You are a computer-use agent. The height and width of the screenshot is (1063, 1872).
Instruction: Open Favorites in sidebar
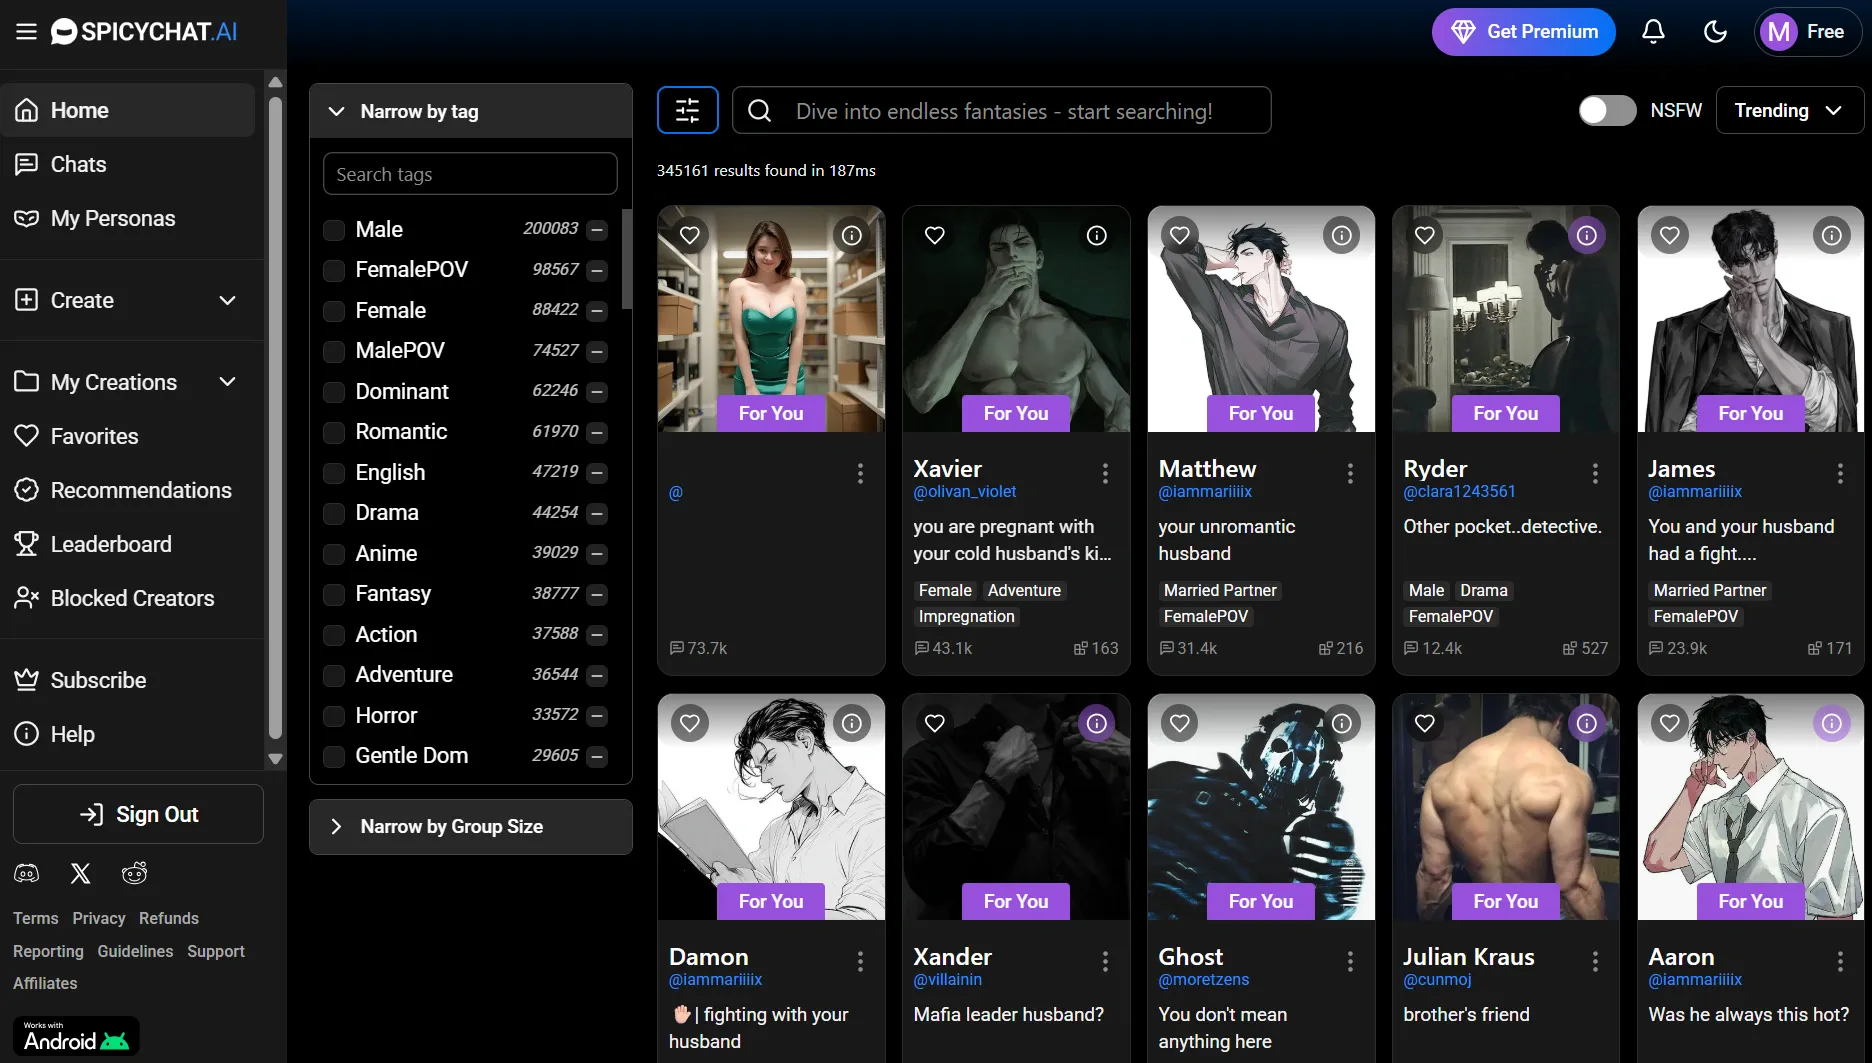tap(127, 436)
